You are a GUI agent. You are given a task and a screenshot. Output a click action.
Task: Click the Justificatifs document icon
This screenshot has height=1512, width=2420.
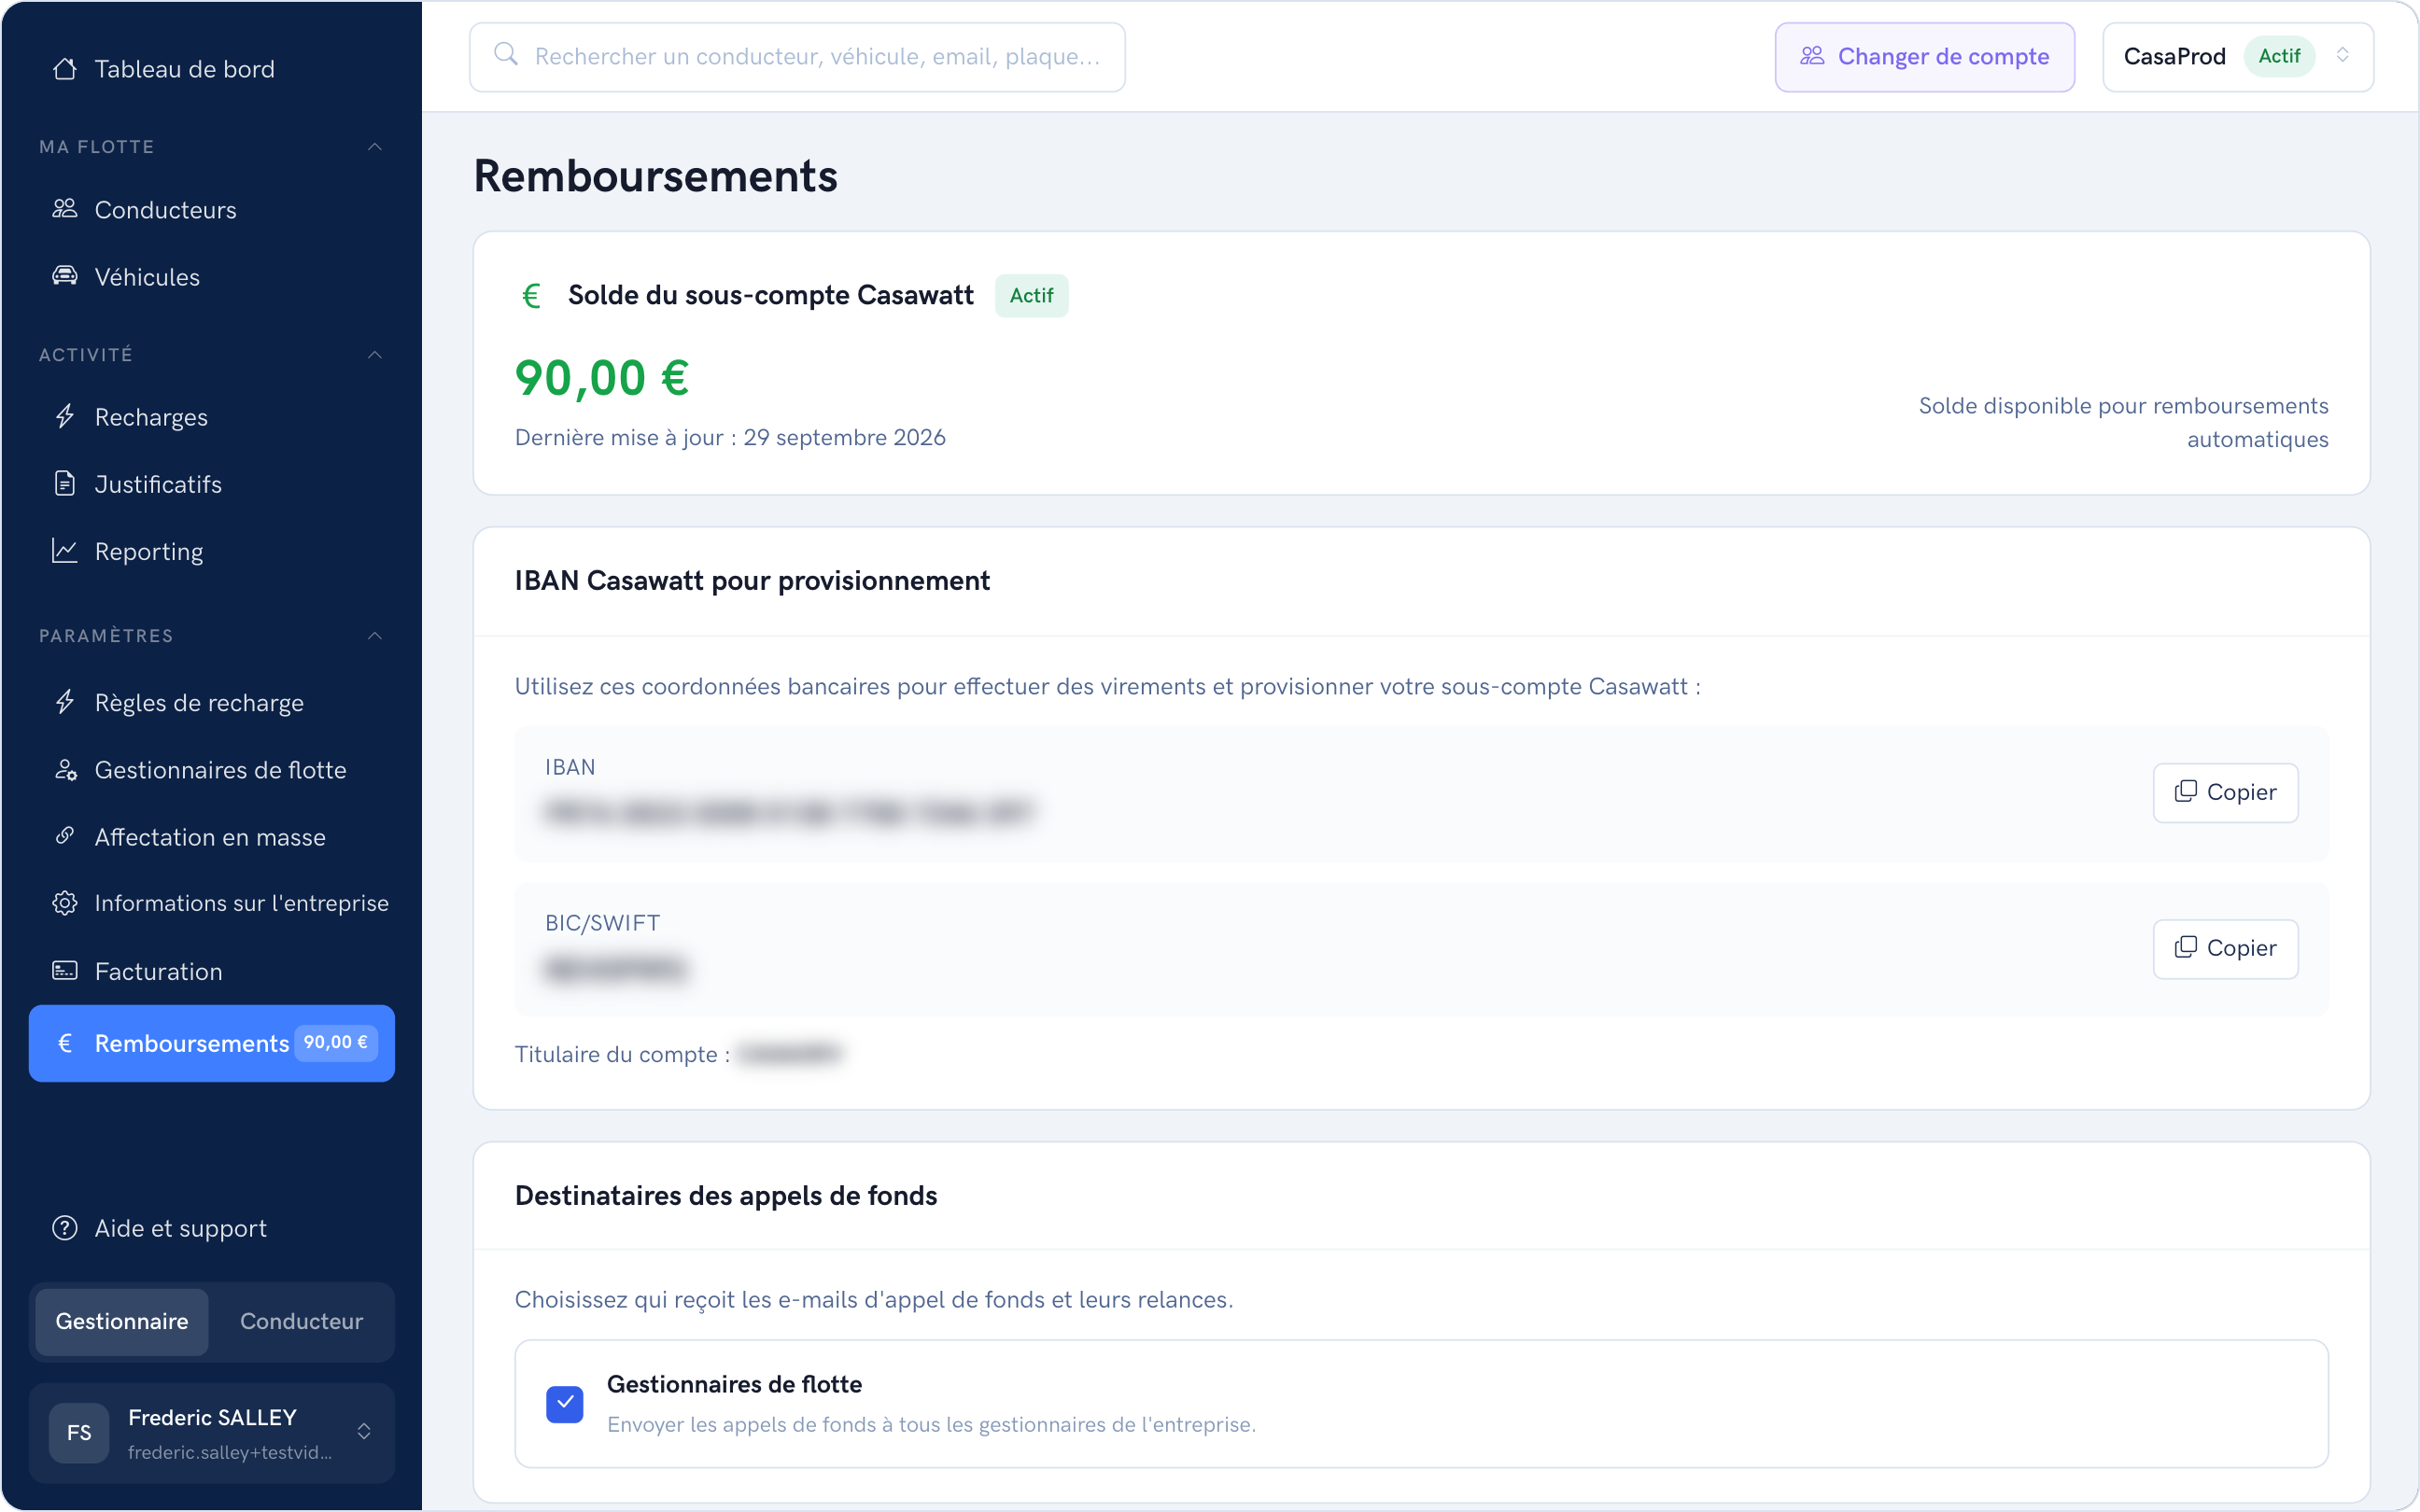65,484
